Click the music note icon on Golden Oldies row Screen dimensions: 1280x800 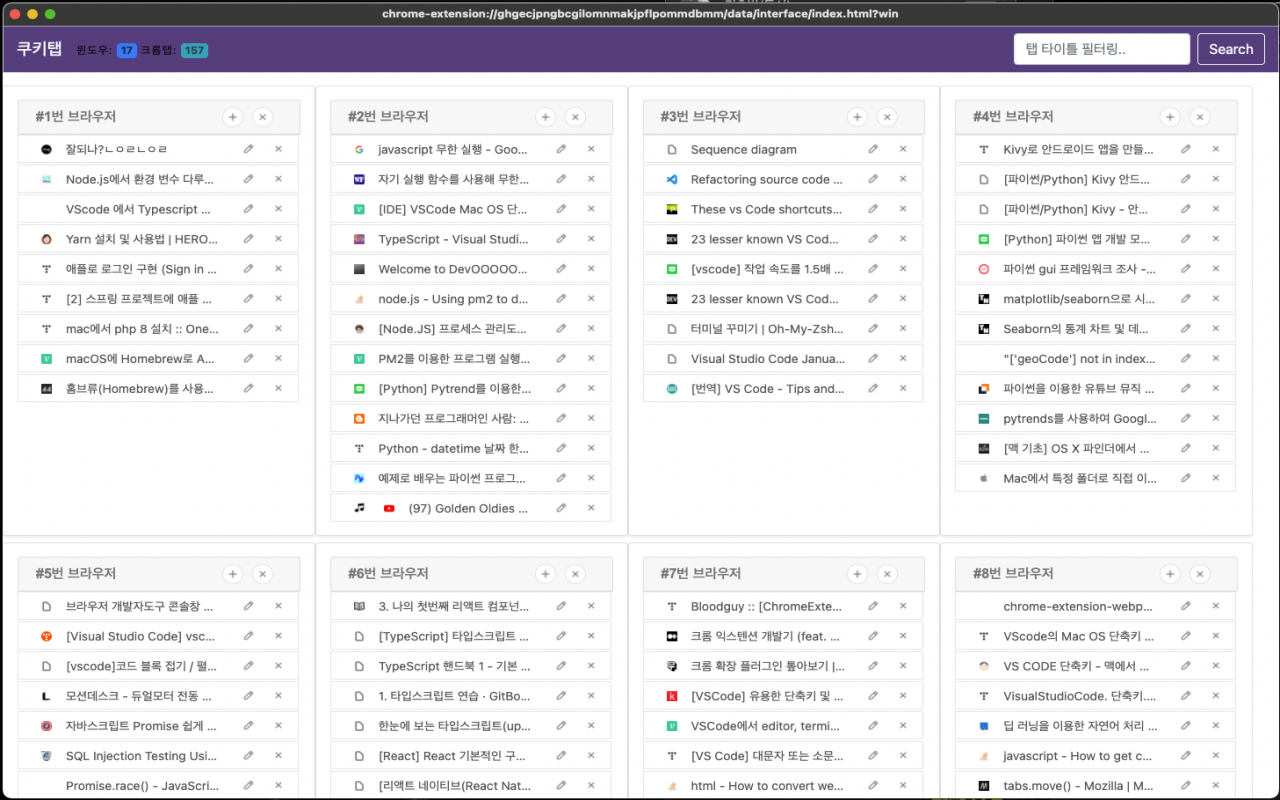(x=359, y=508)
